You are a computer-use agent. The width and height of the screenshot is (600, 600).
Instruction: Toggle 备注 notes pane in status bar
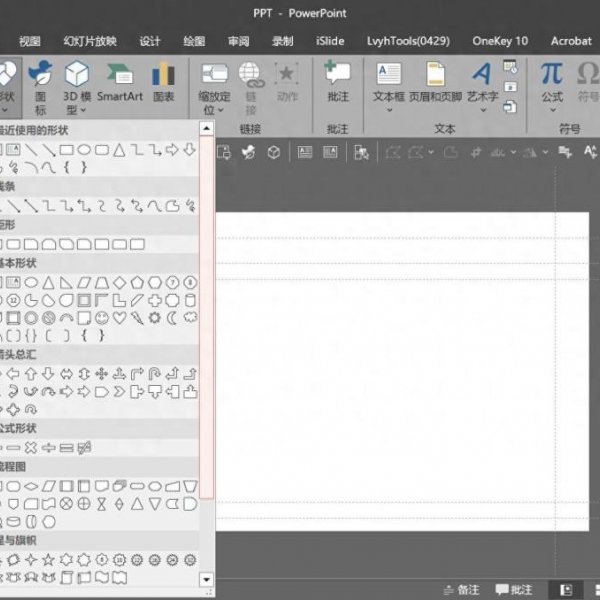tap(461, 589)
